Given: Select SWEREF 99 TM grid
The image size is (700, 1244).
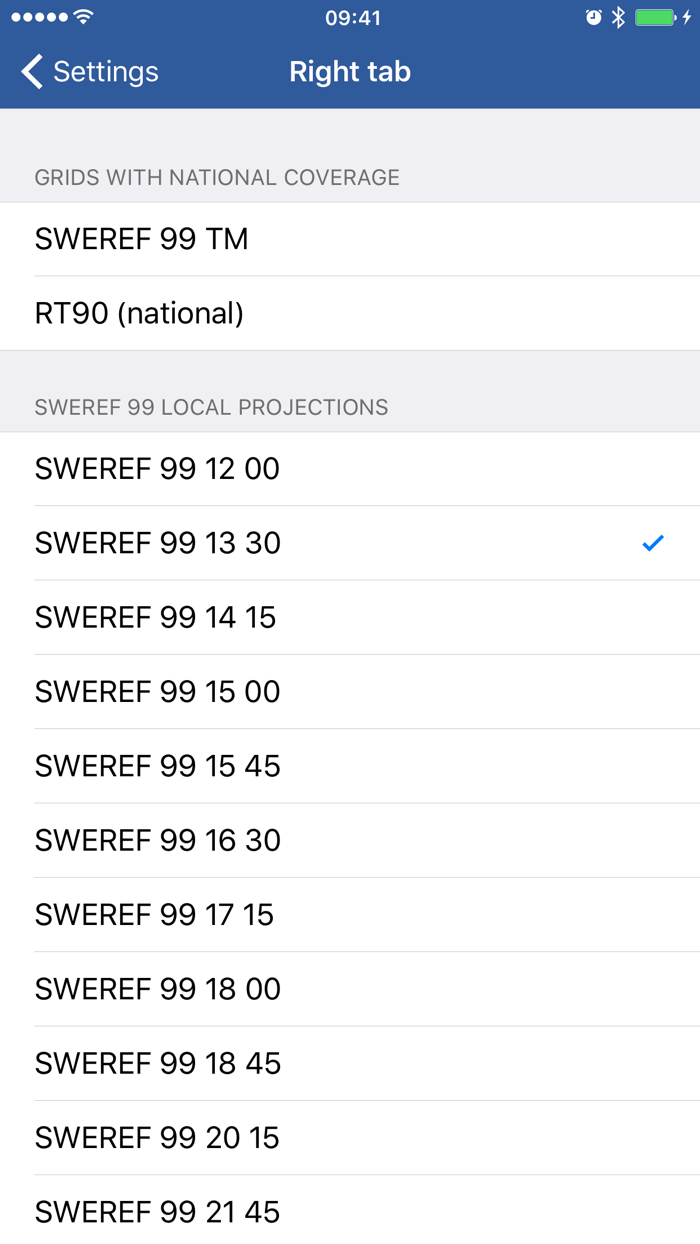Looking at the screenshot, I should [x=141, y=238].
